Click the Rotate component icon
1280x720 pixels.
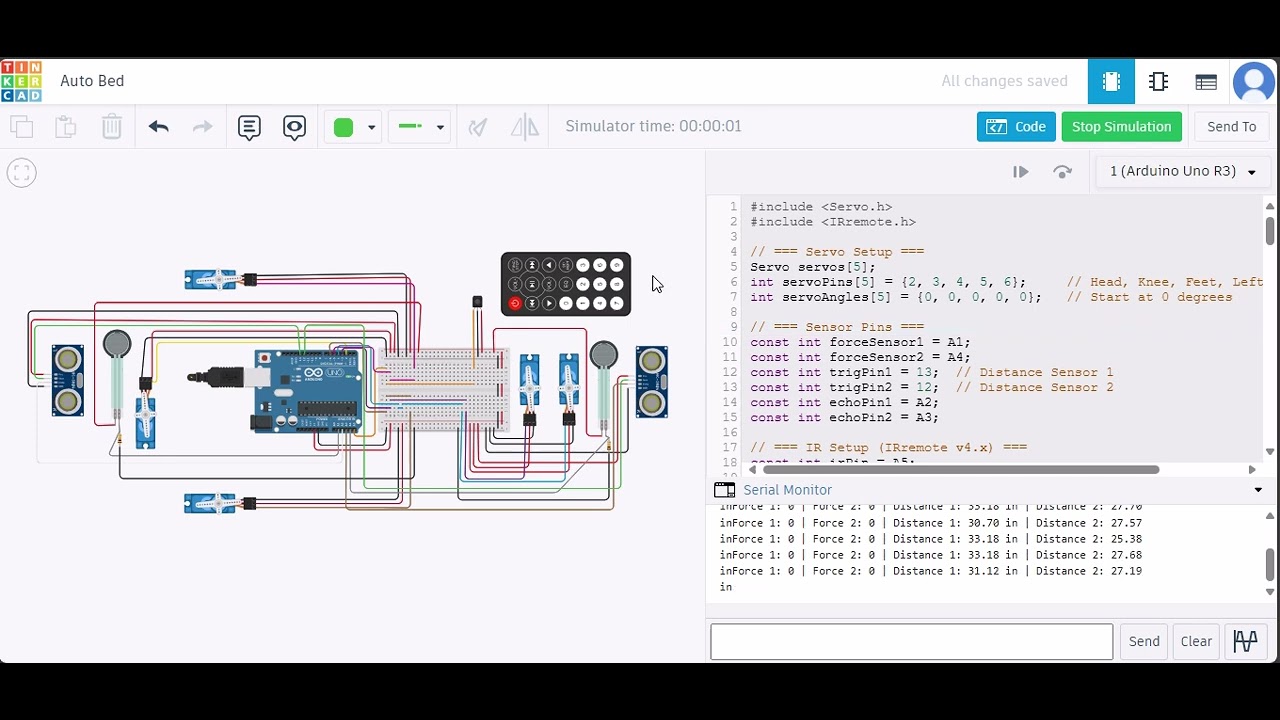pyautogui.click(x=478, y=127)
